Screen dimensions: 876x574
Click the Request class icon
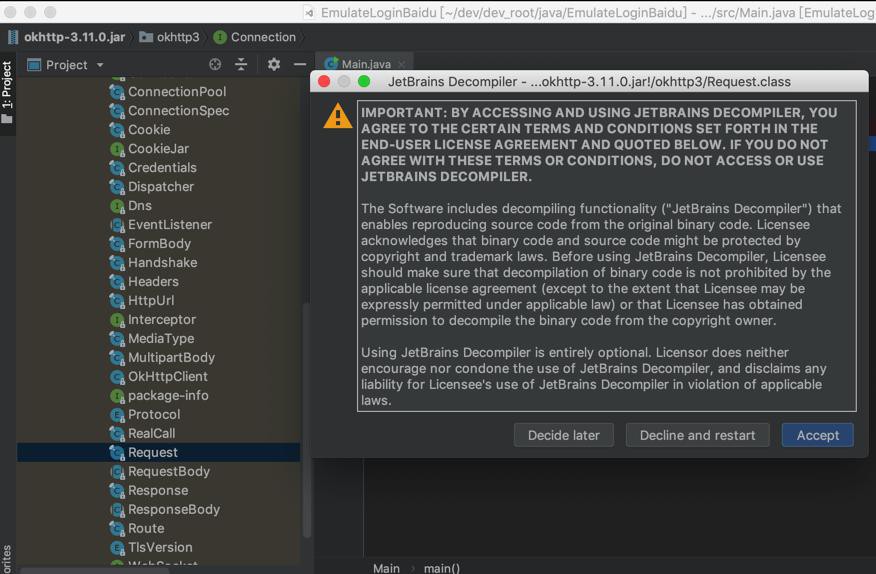pos(117,453)
